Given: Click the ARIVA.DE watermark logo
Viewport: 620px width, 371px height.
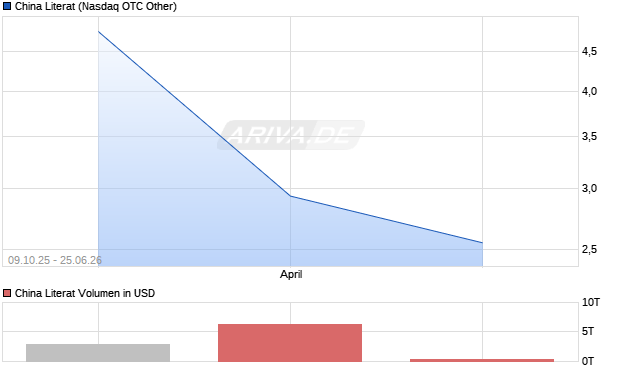Looking at the screenshot, I should (291, 135).
